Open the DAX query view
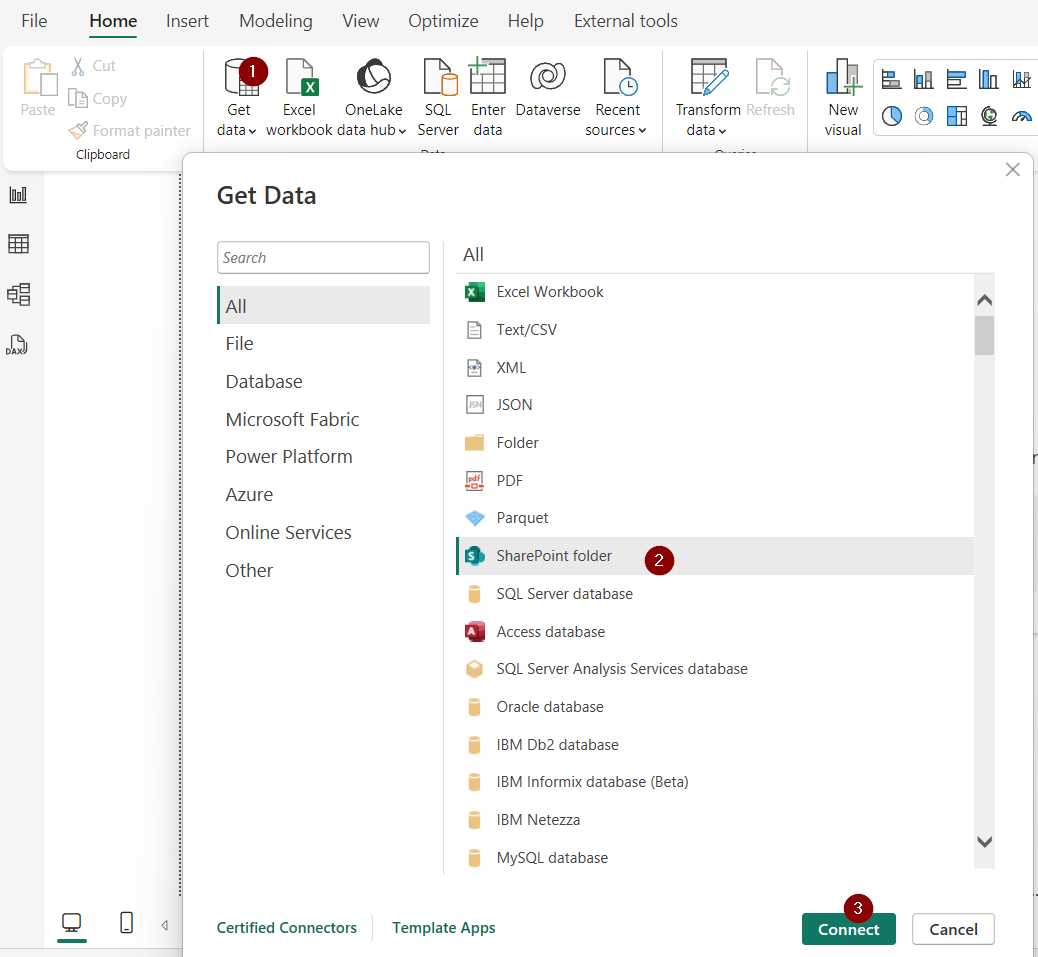 [x=18, y=344]
